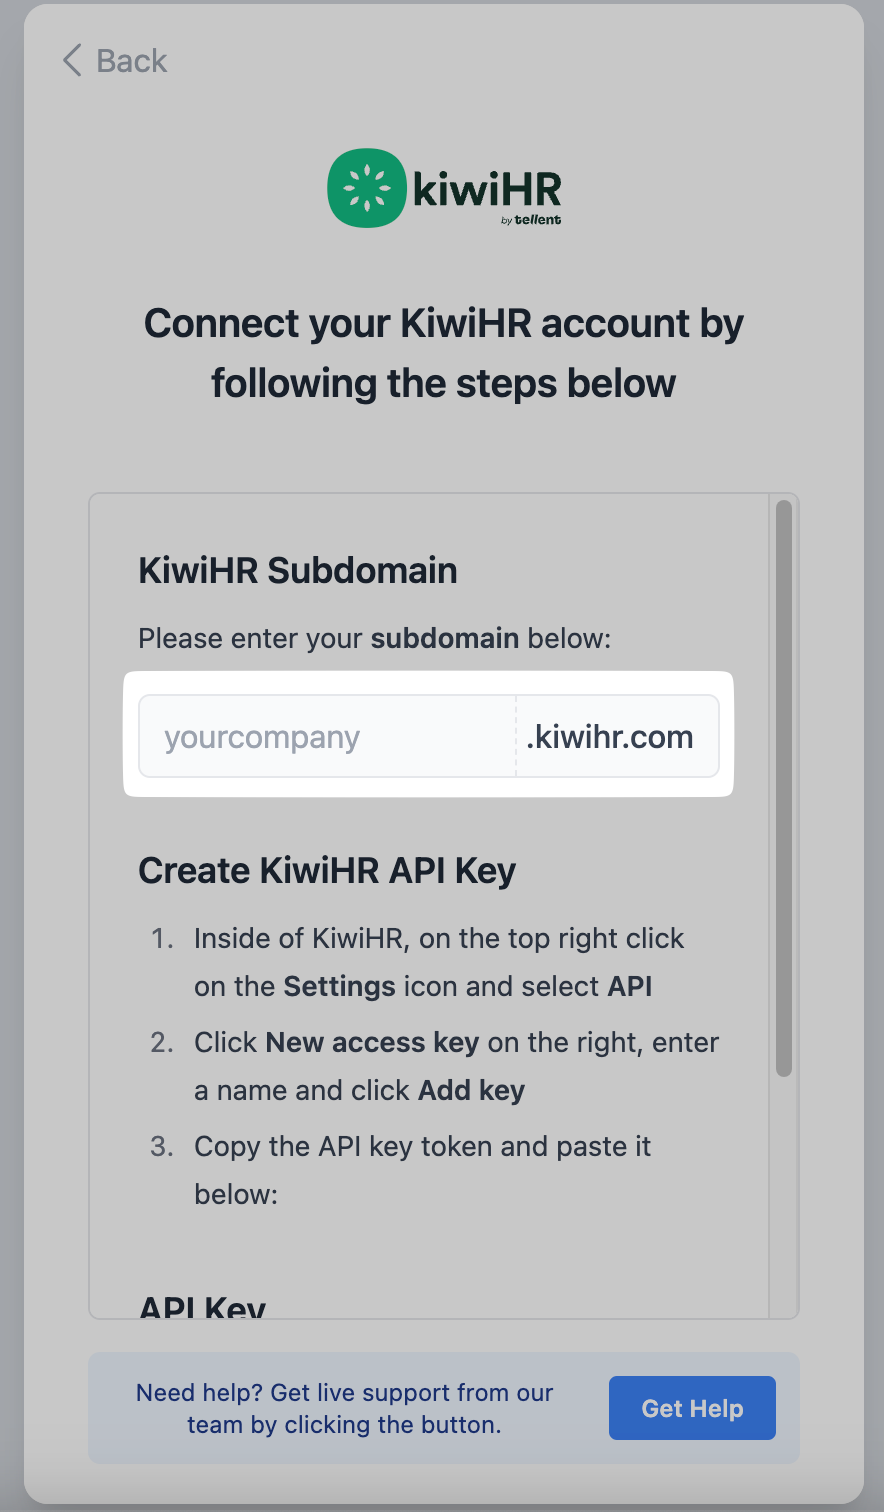Click the 'Create KiwiHR API Key' heading
Viewport: 884px width, 1512px height.
(x=327, y=870)
